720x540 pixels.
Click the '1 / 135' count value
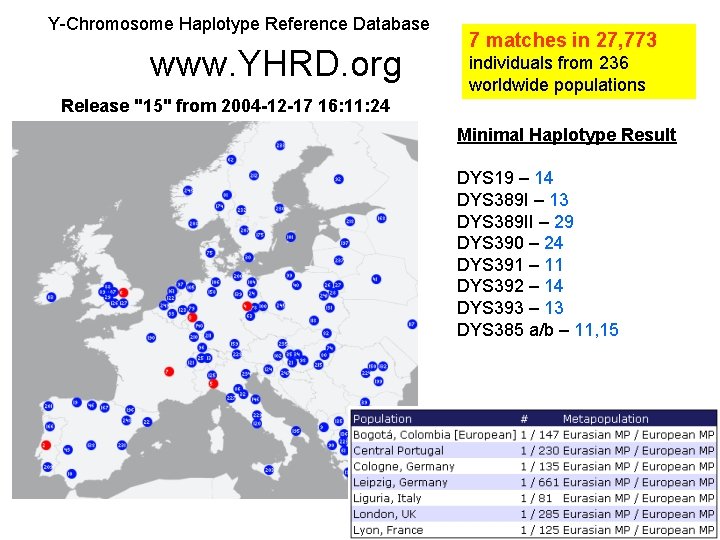(540, 467)
